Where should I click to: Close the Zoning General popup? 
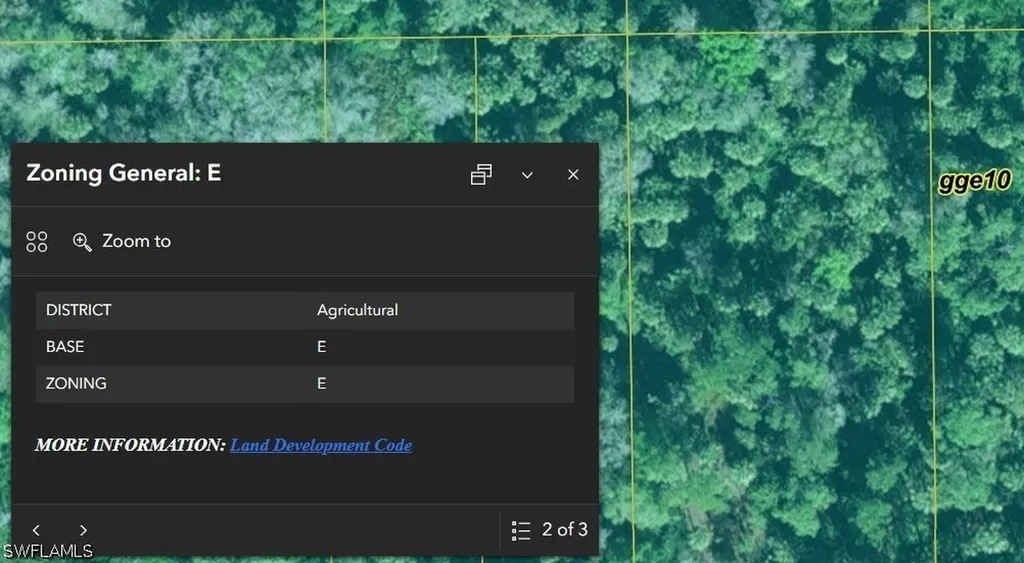tap(573, 174)
